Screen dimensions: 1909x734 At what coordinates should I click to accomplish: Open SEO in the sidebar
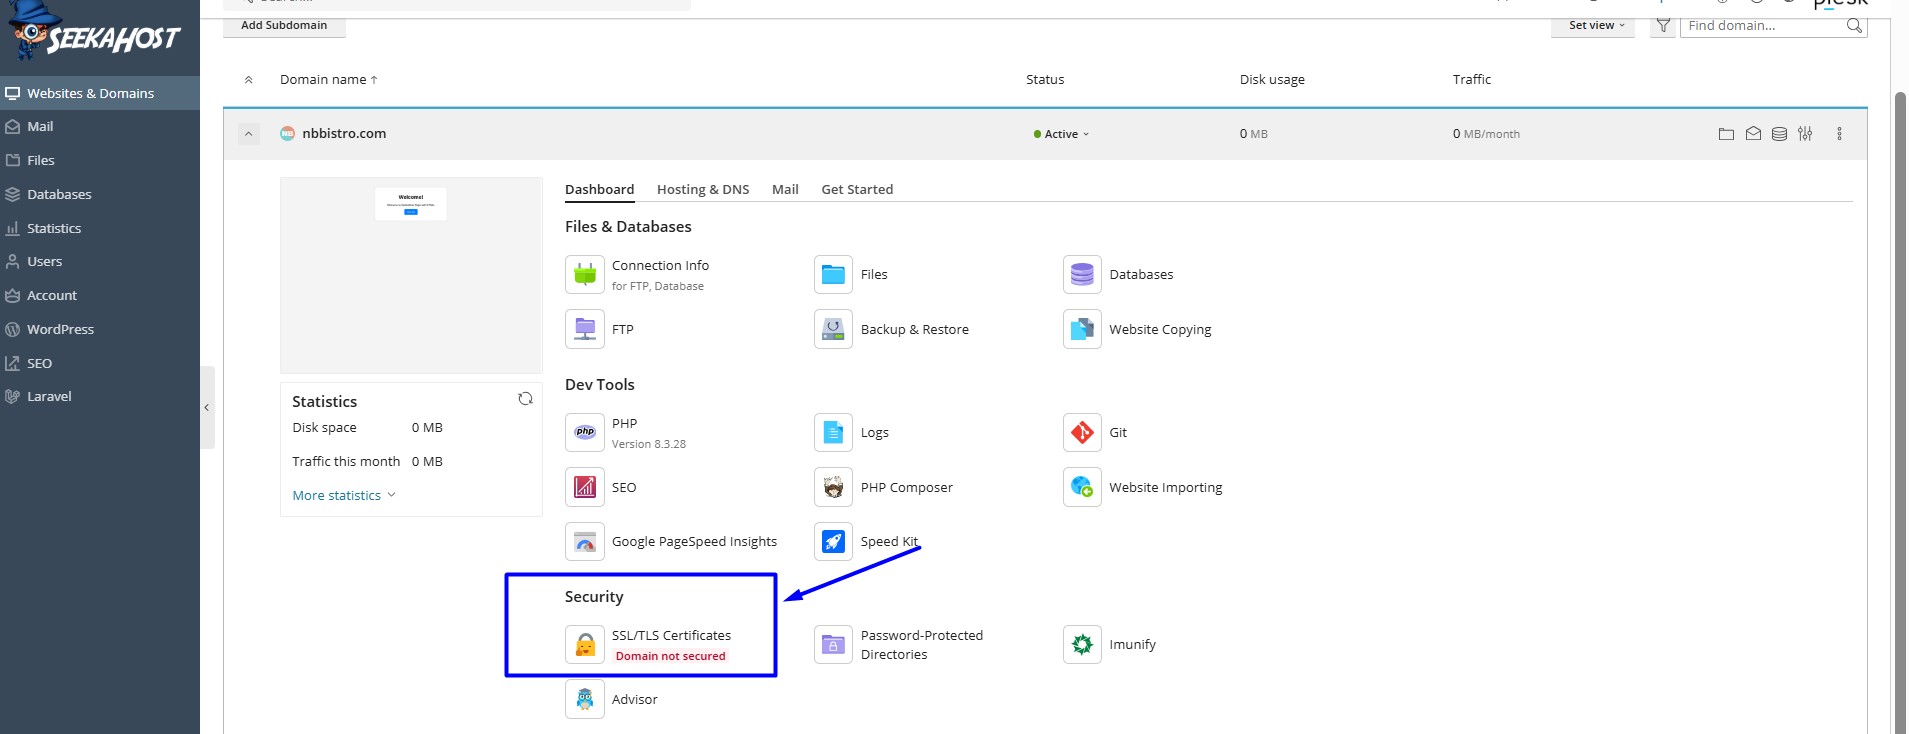coord(100,363)
